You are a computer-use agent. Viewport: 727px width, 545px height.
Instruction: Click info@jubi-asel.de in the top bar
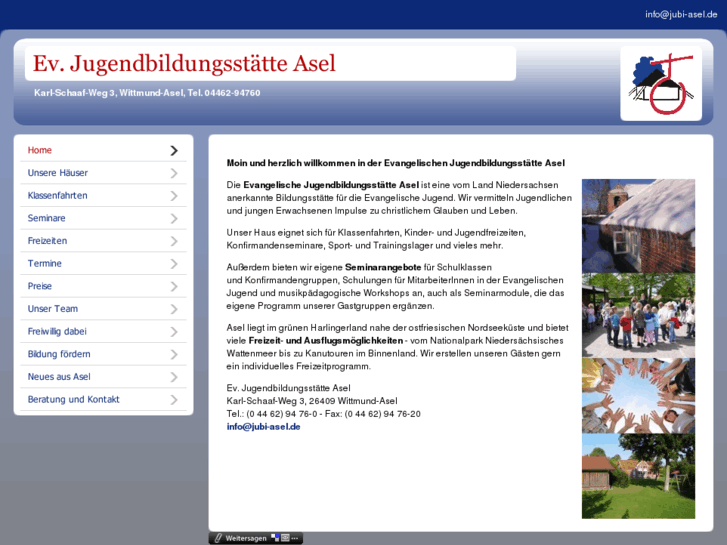[x=681, y=14]
